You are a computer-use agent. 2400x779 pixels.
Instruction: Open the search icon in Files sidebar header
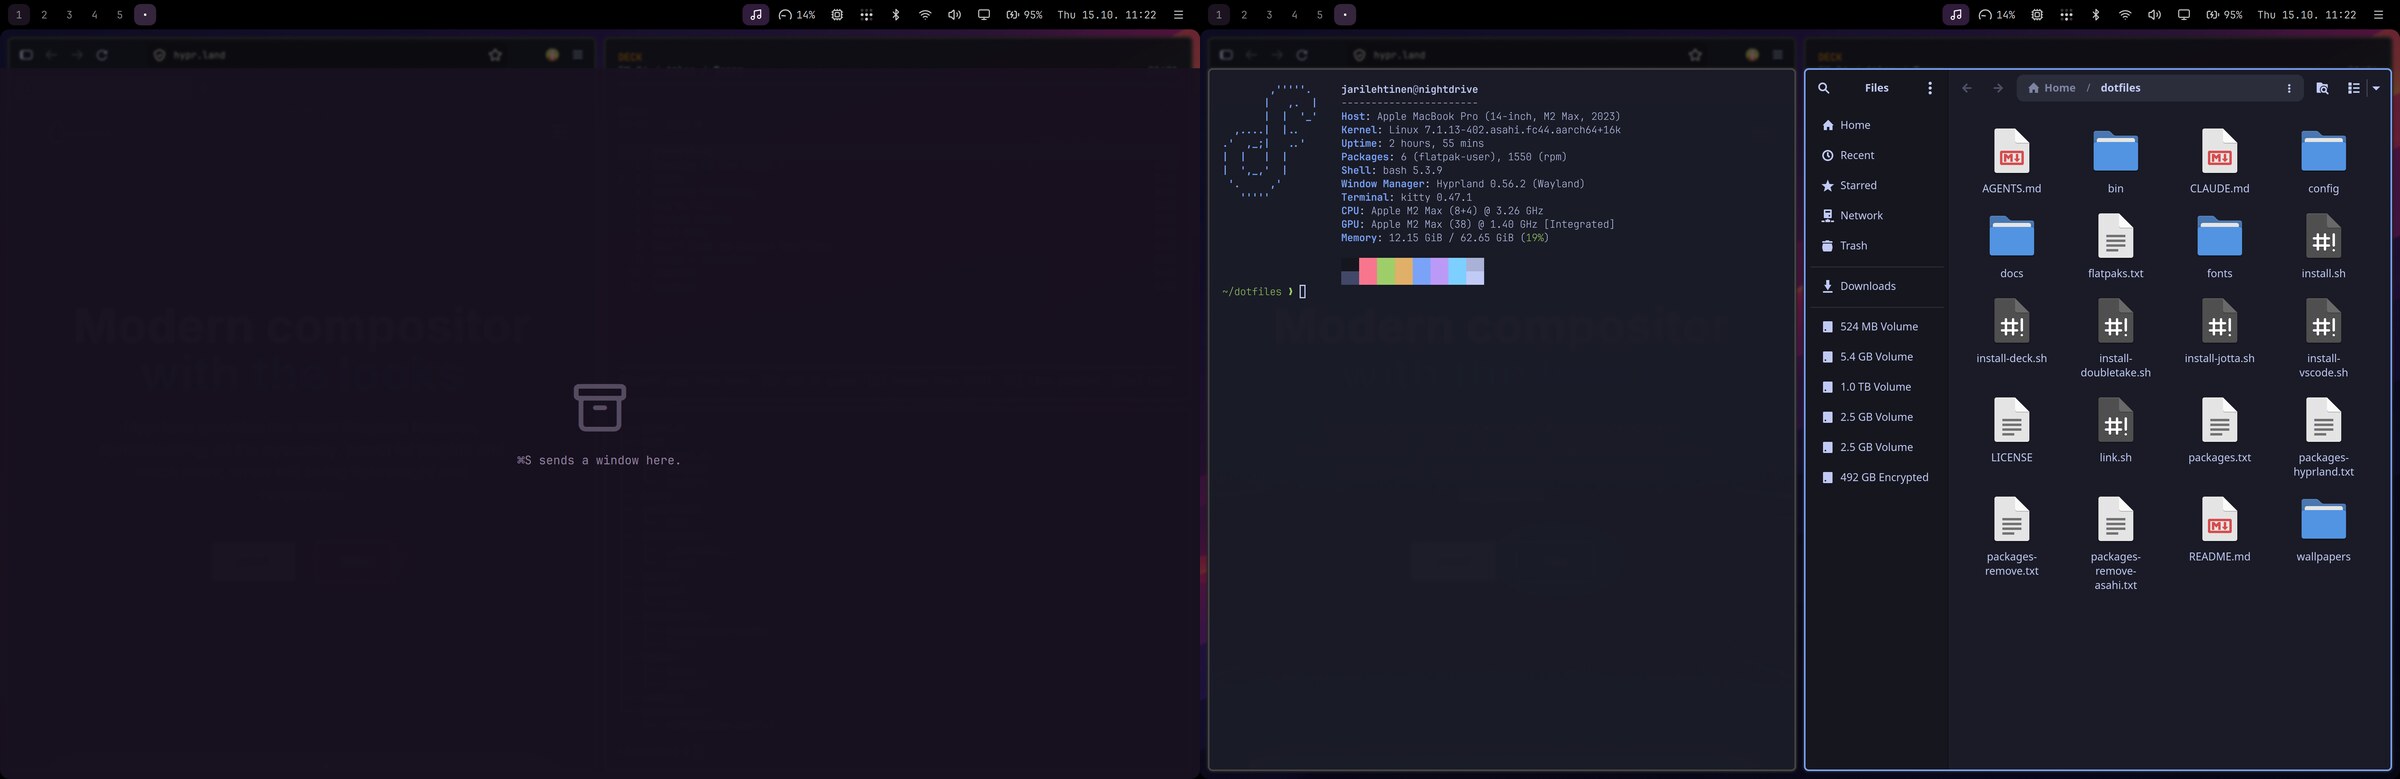coord(1823,88)
